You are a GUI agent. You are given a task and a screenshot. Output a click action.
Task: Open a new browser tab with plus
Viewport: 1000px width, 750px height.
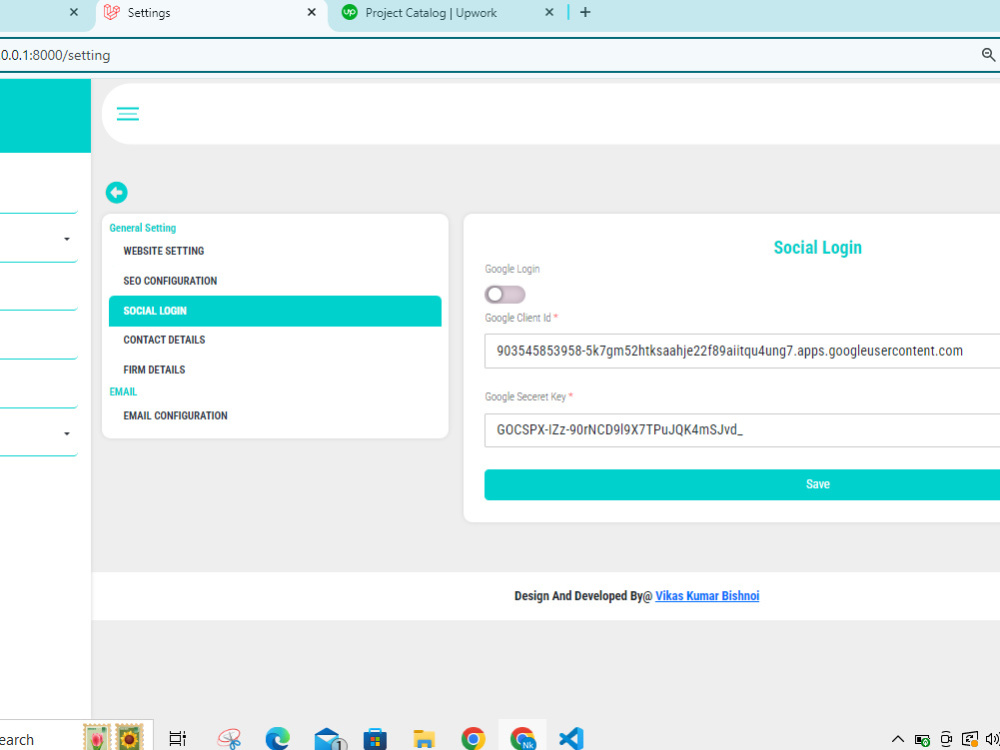pos(585,12)
